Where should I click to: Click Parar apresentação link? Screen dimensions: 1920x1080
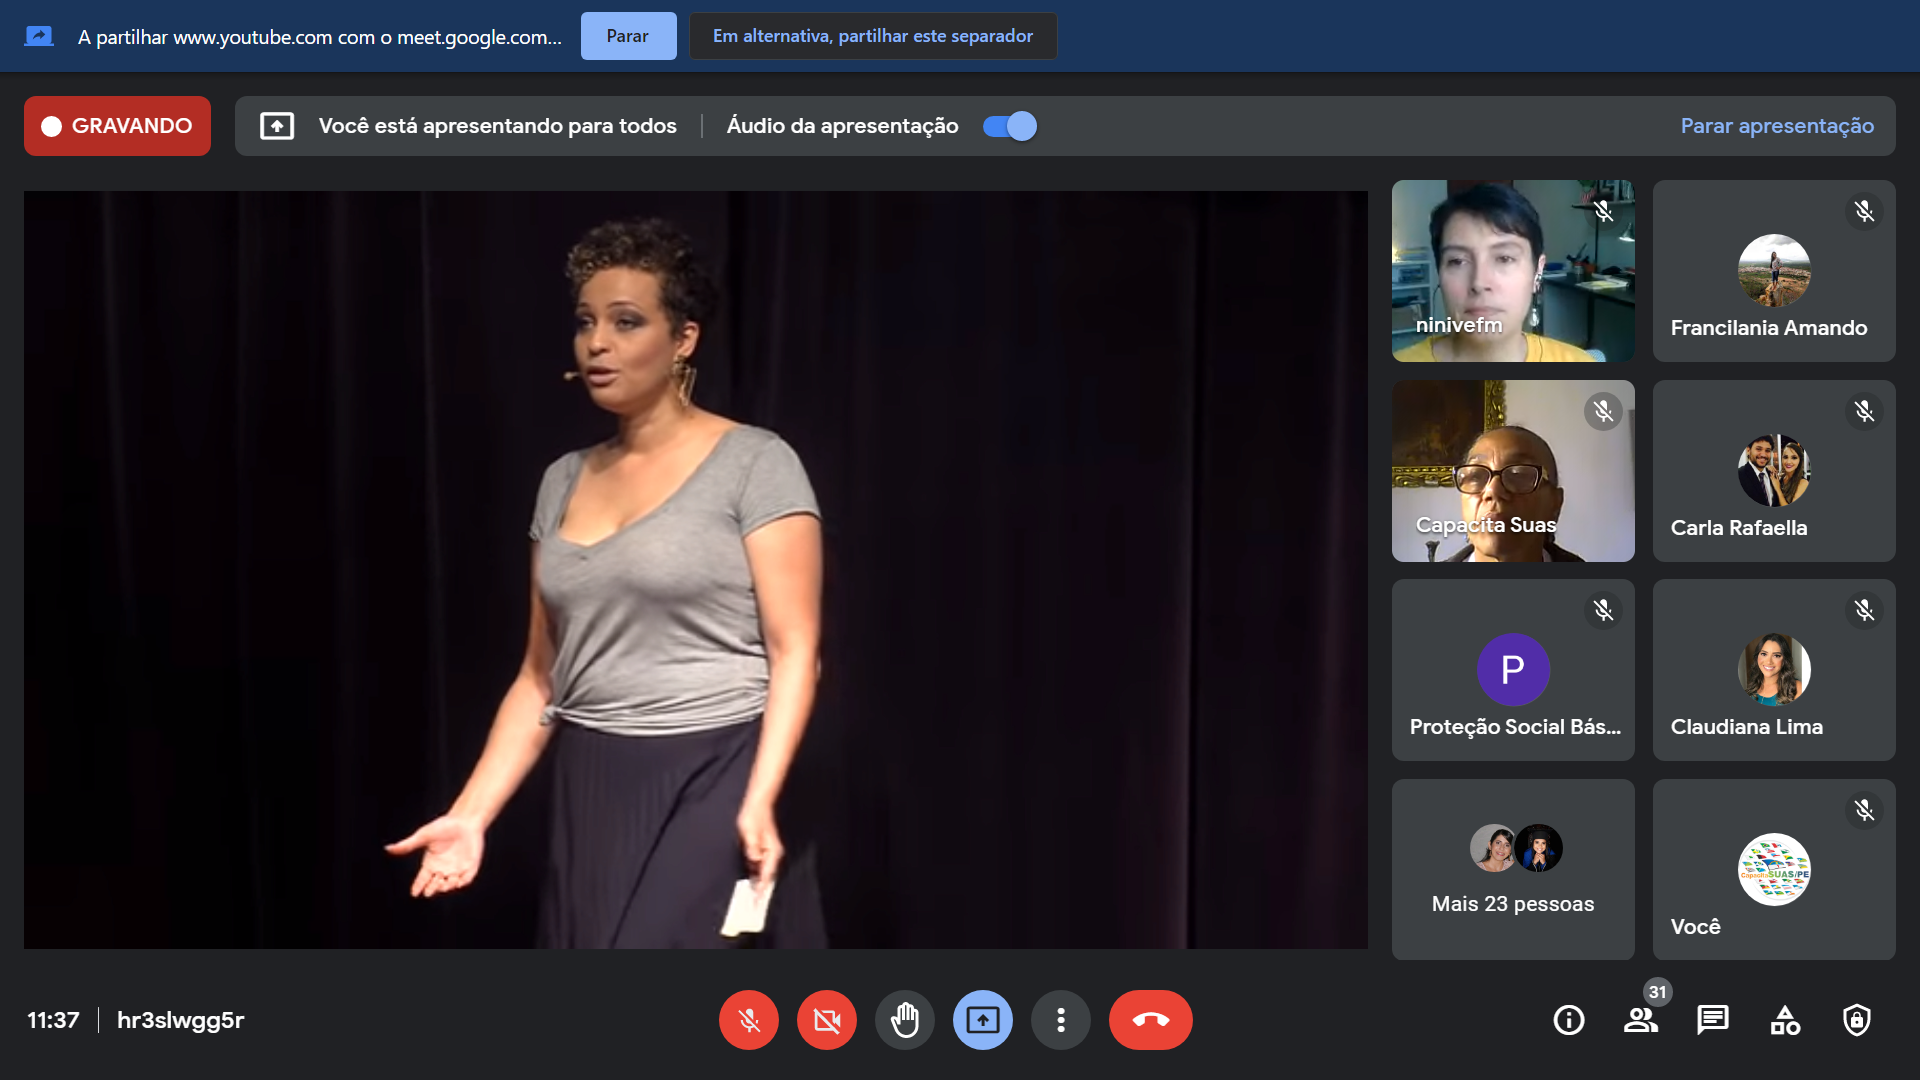1777,126
